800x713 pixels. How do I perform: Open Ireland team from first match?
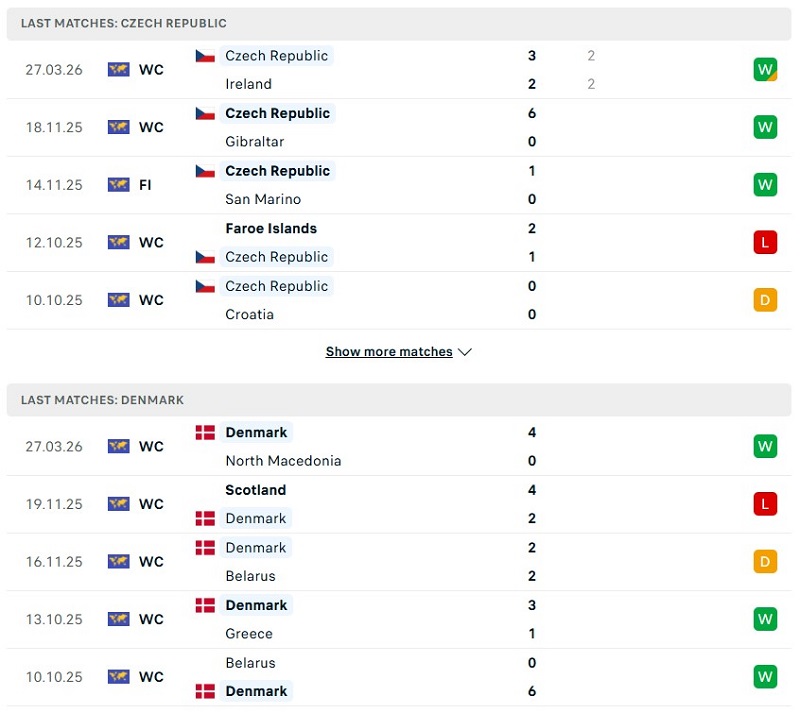[248, 84]
